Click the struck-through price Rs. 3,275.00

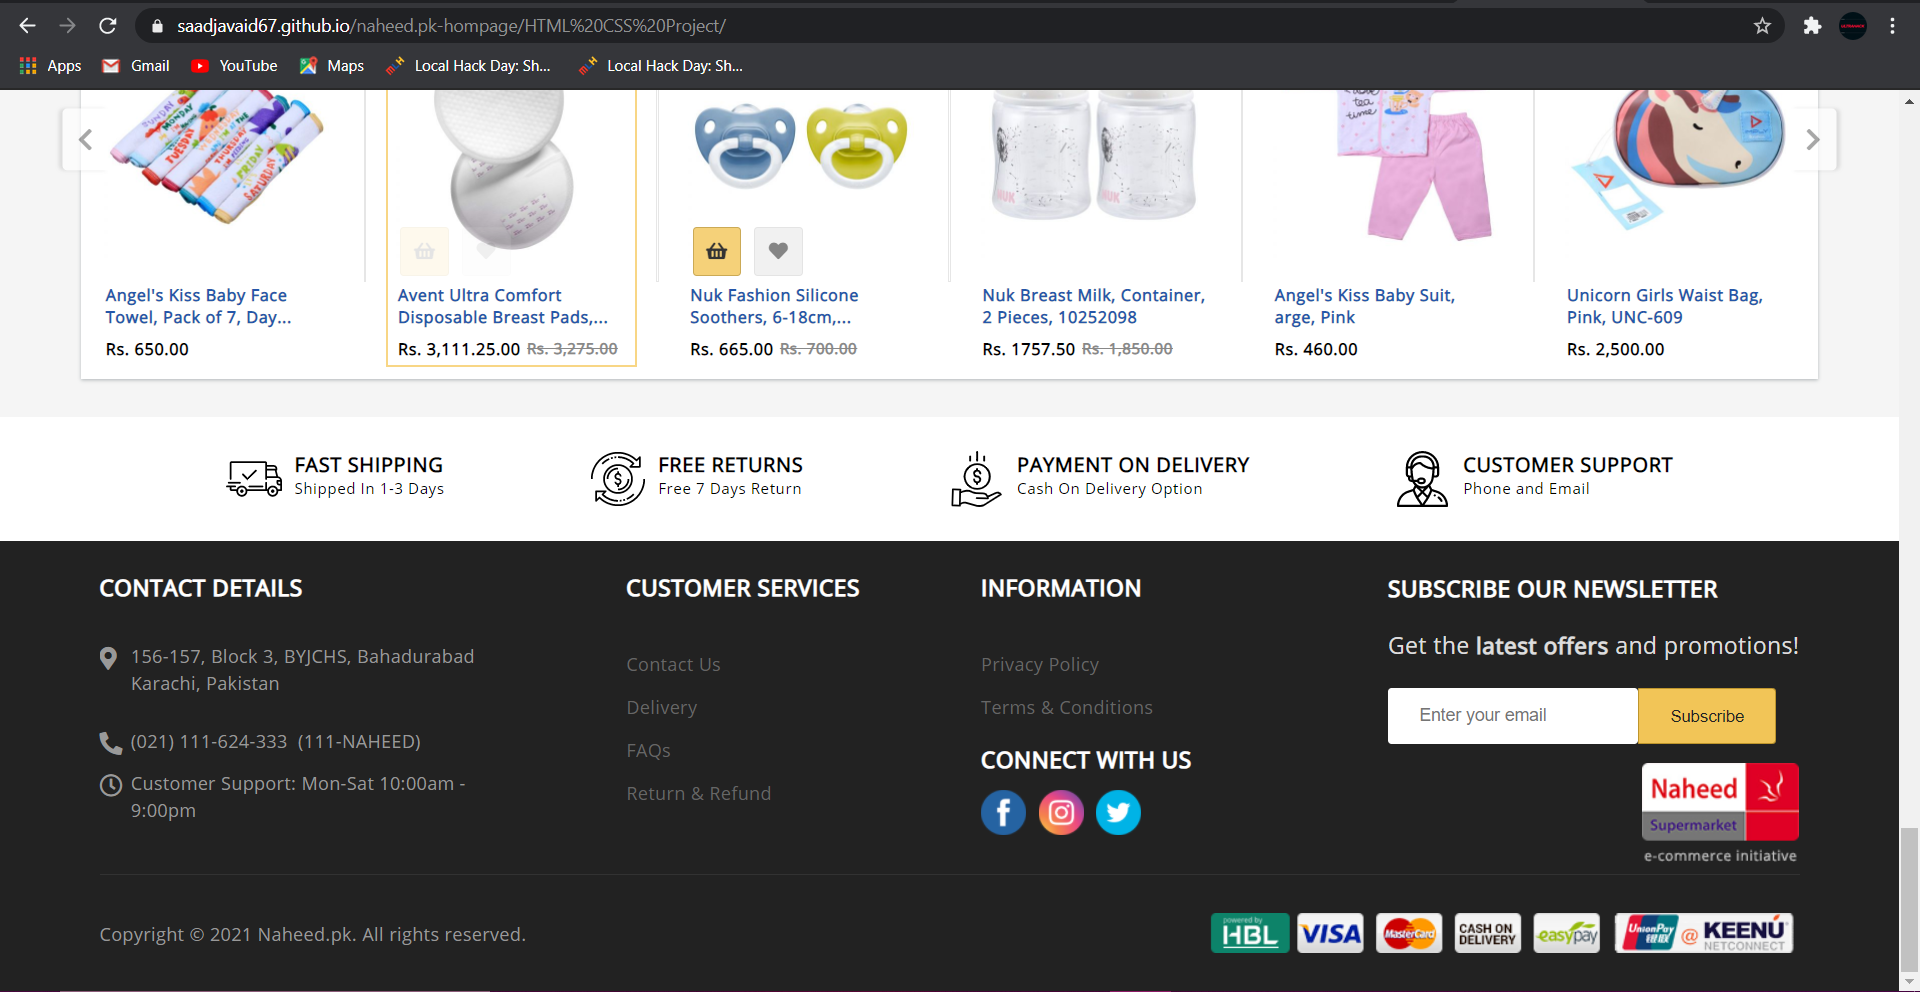pos(572,349)
